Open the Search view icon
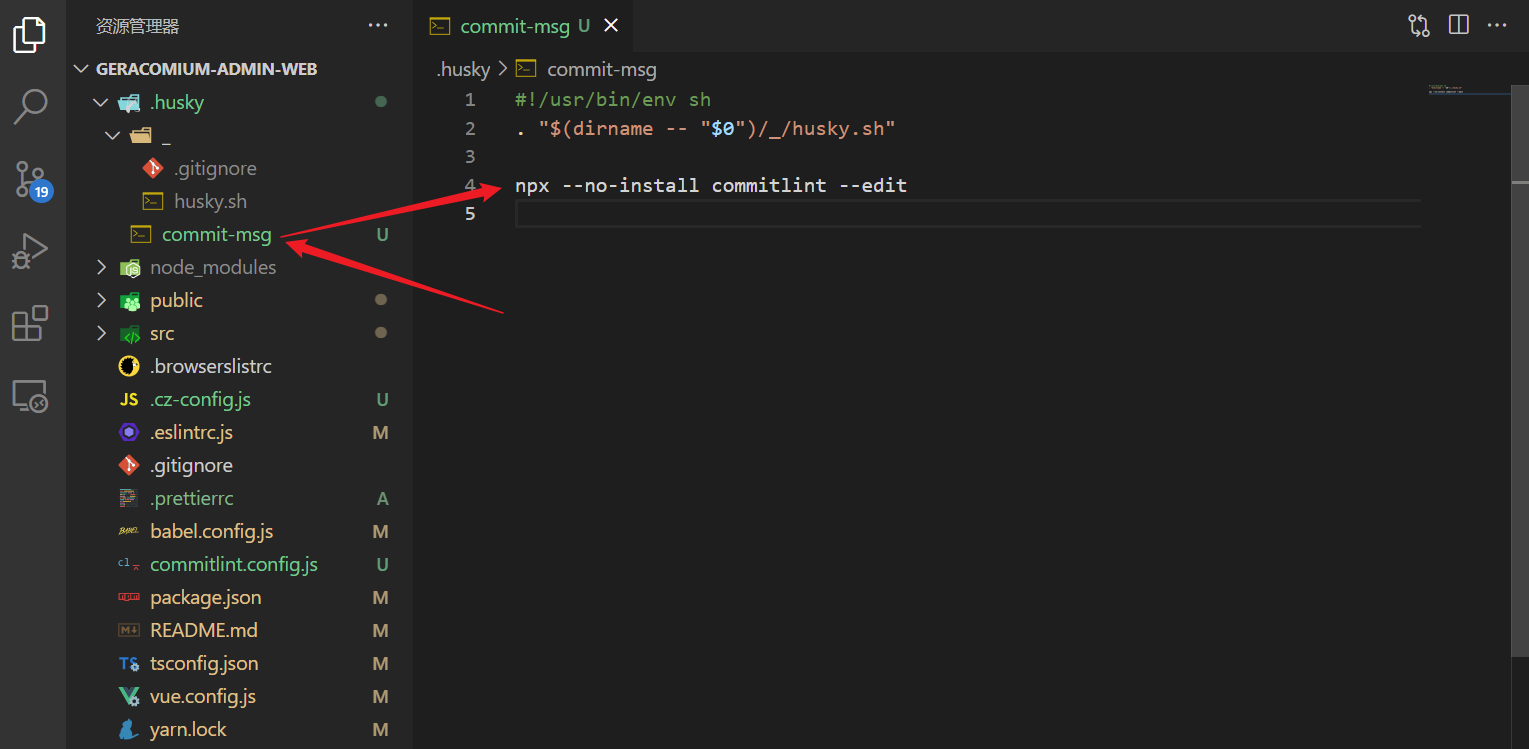 click(x=30, y=106)
